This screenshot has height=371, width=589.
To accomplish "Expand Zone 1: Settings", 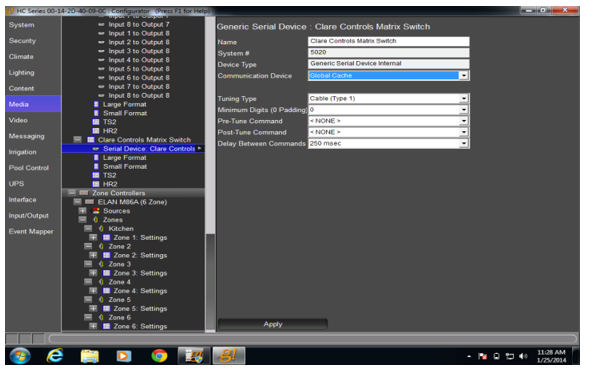I will 93,238.
